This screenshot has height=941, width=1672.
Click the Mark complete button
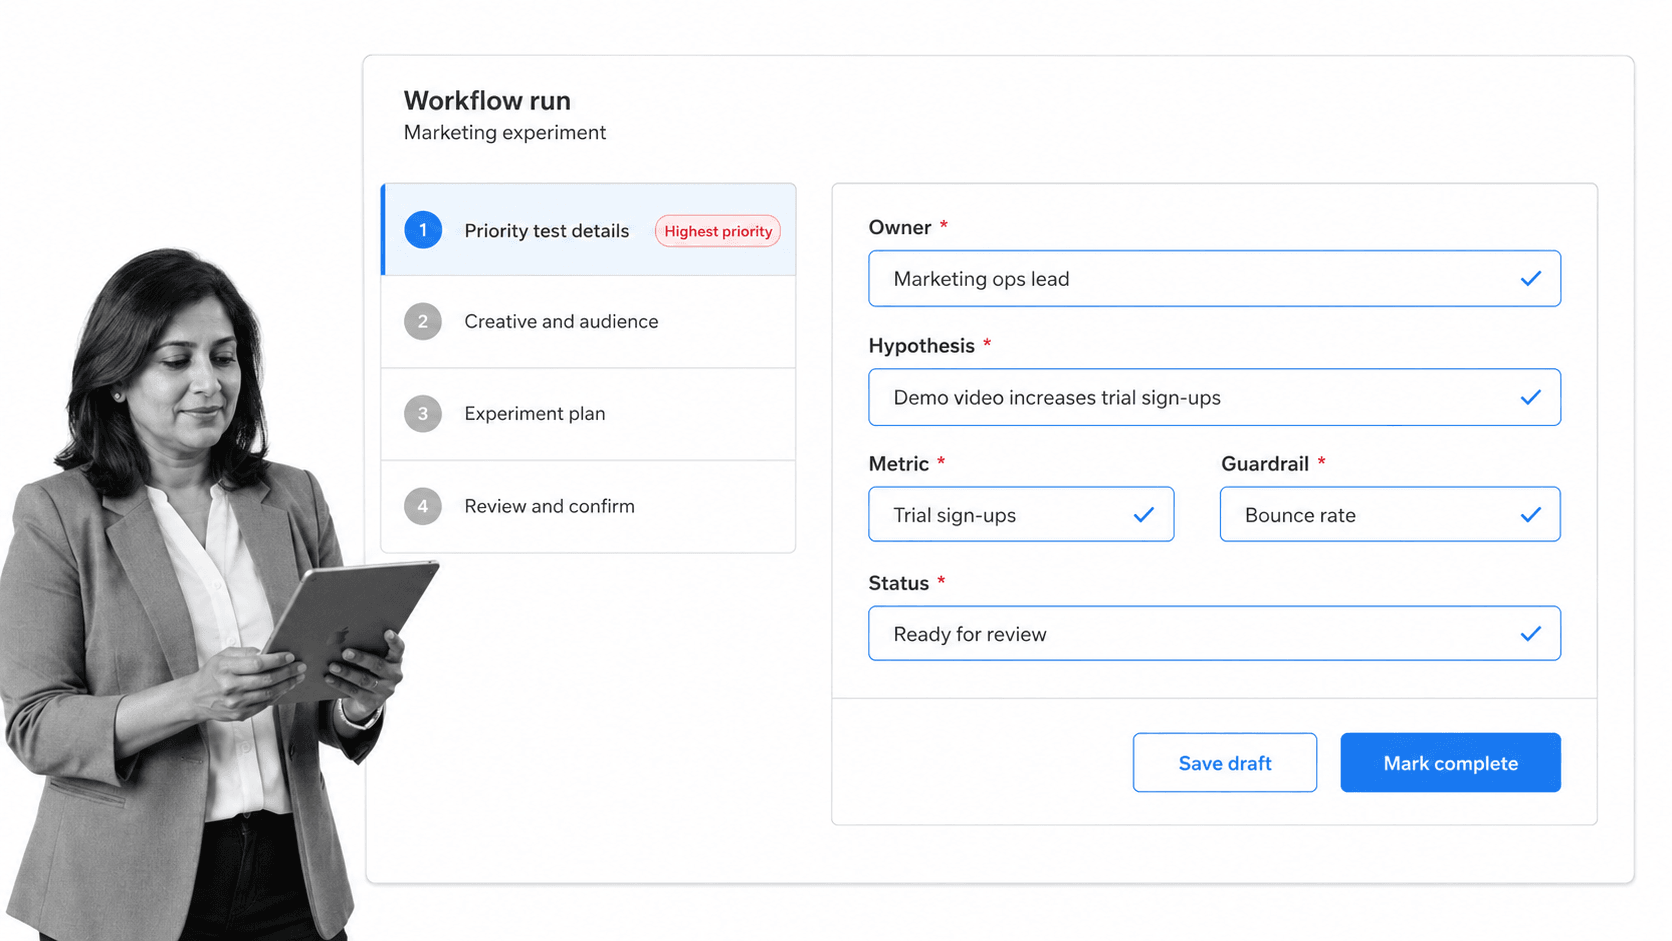[x=1450, y=763]
